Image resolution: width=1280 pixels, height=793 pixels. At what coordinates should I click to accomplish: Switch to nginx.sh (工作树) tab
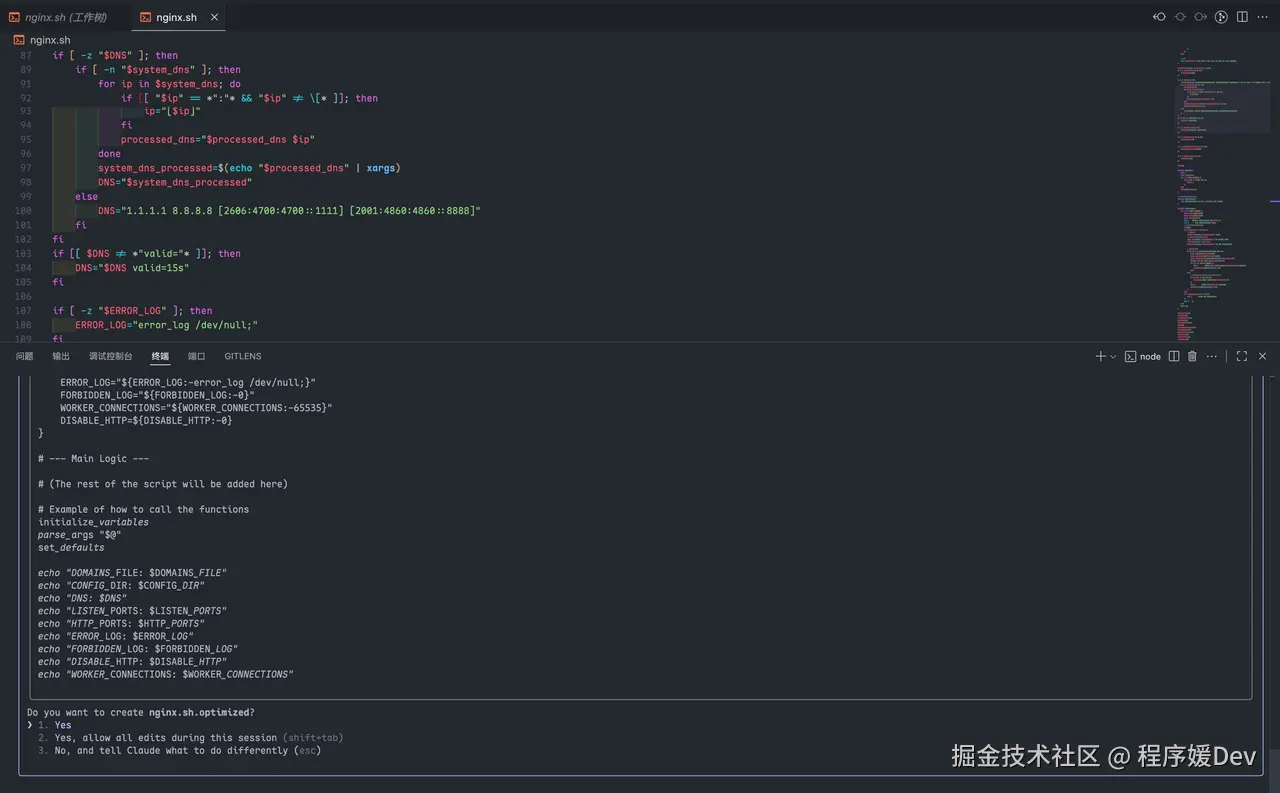coord(58,17)
